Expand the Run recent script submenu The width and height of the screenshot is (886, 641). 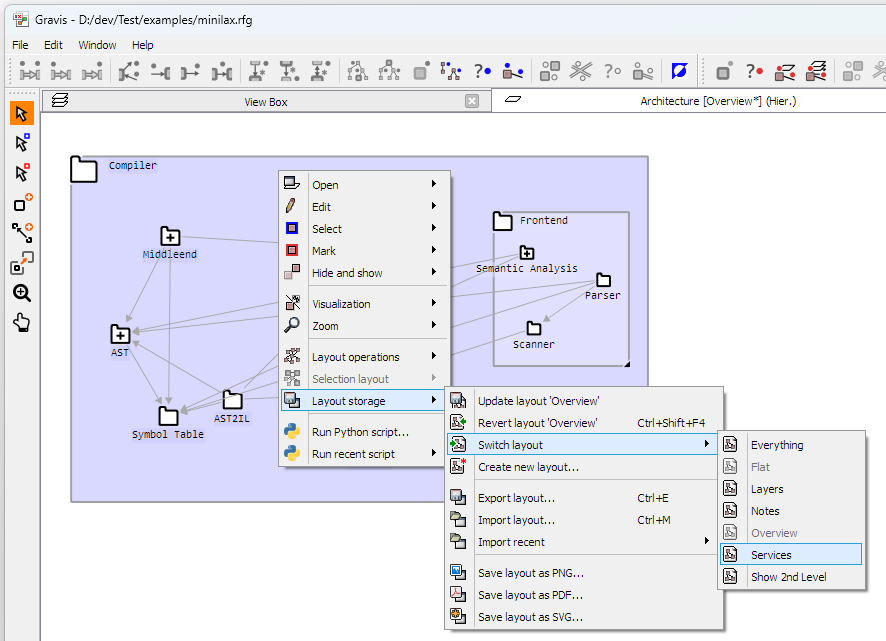pos(365,454)
